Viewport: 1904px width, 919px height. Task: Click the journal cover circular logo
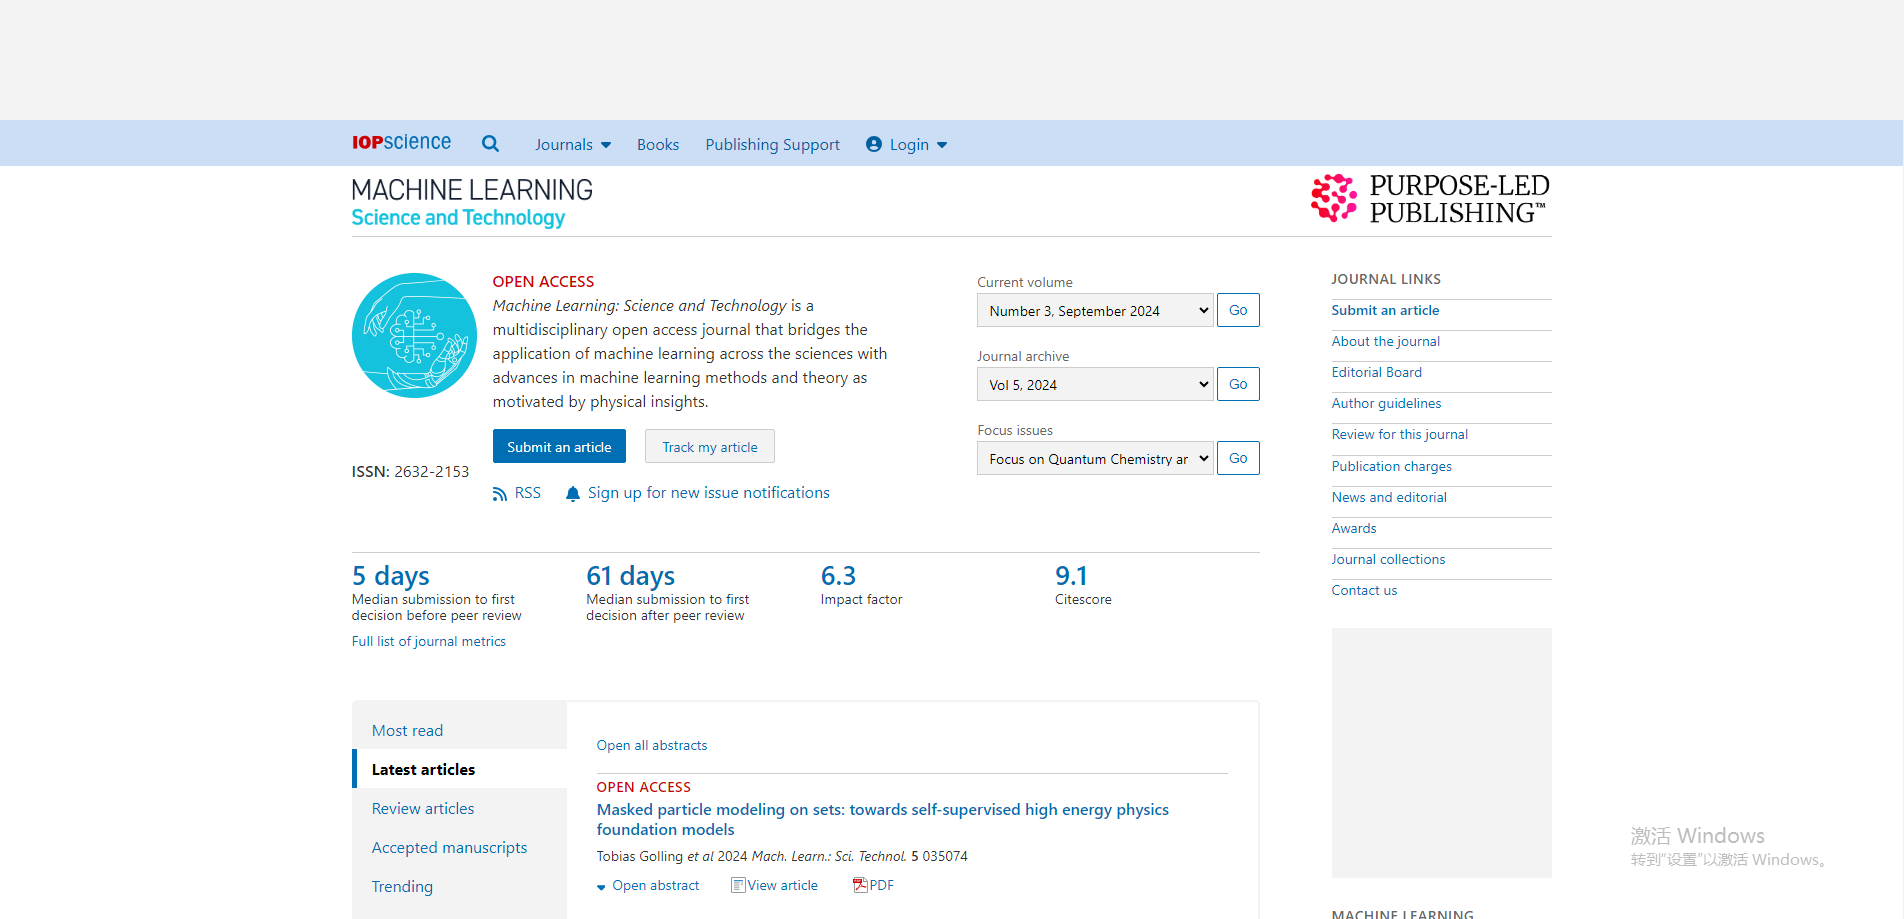click(414, 335)
